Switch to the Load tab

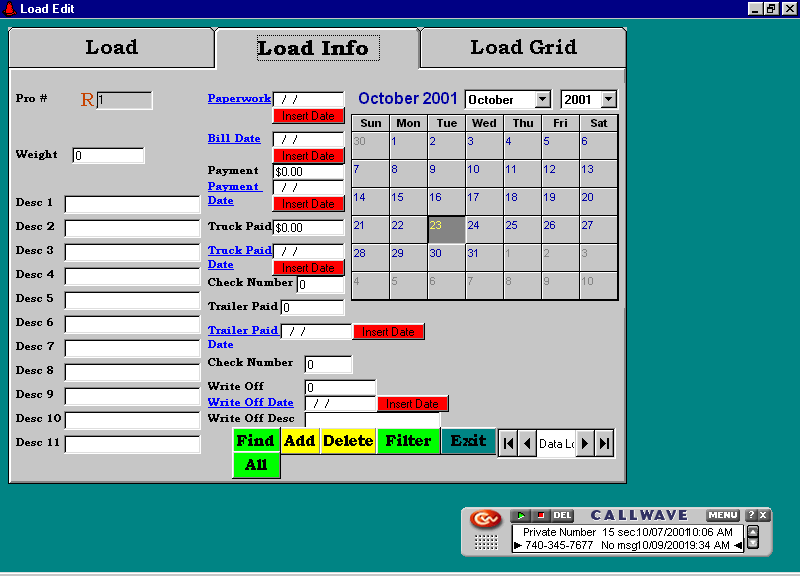111,47
